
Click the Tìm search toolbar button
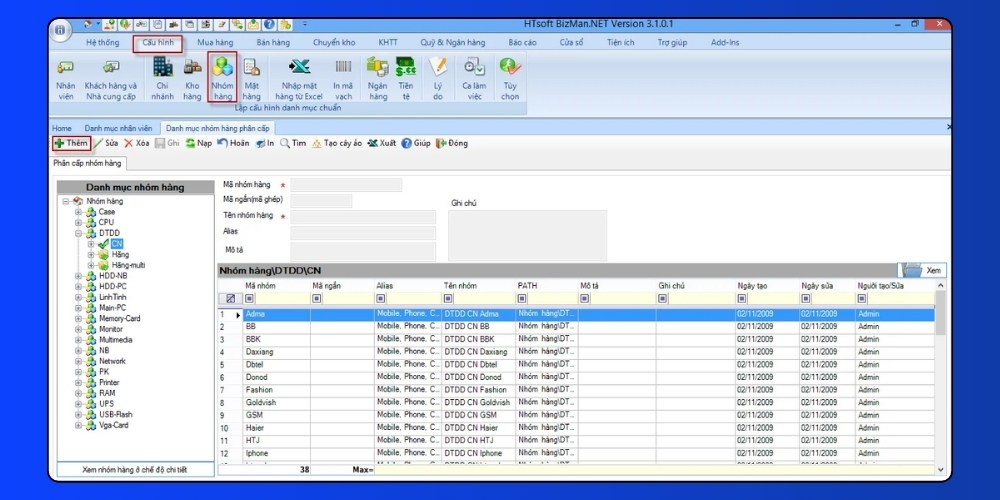coord(293,143)
